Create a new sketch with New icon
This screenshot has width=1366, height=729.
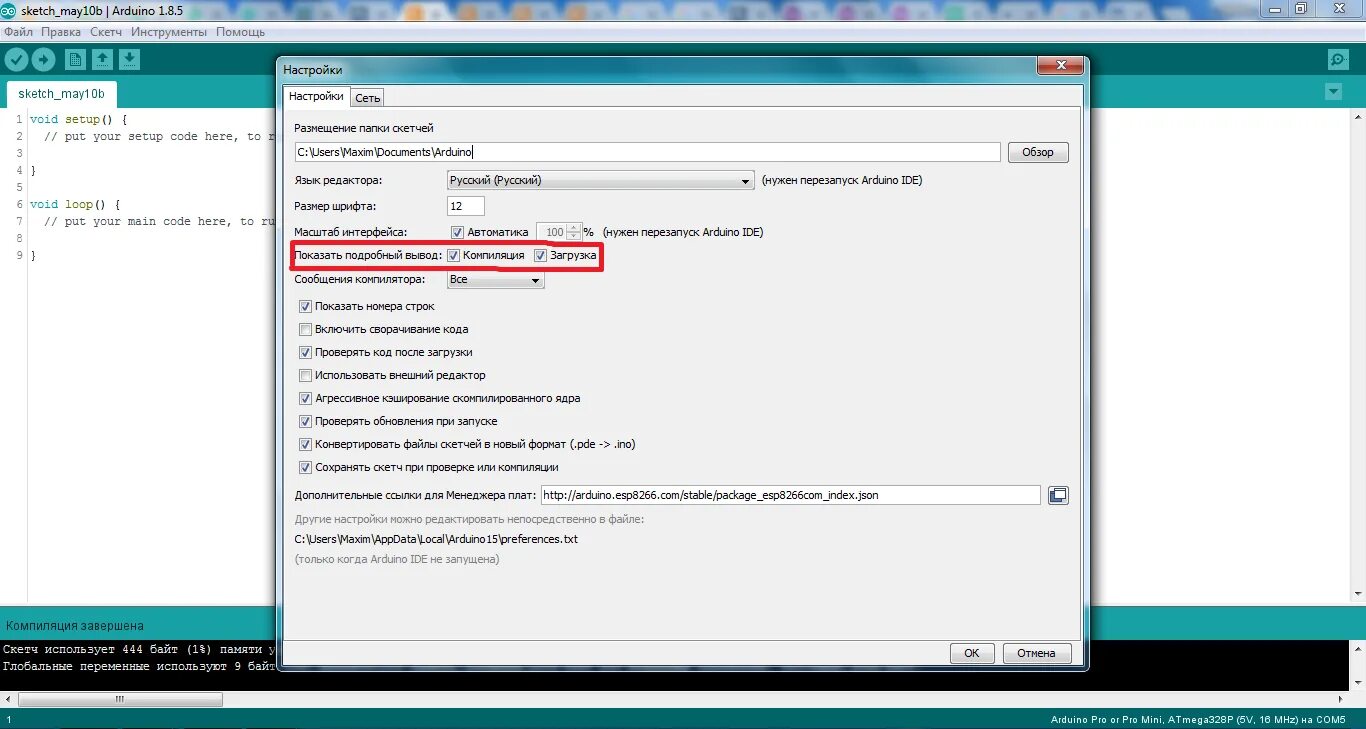tap(75, 60)
